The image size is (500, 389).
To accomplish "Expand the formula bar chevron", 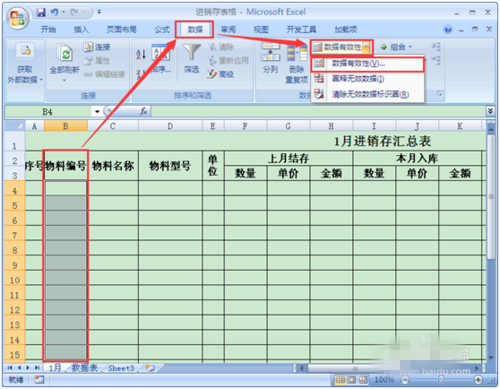I will coord(490,111).
